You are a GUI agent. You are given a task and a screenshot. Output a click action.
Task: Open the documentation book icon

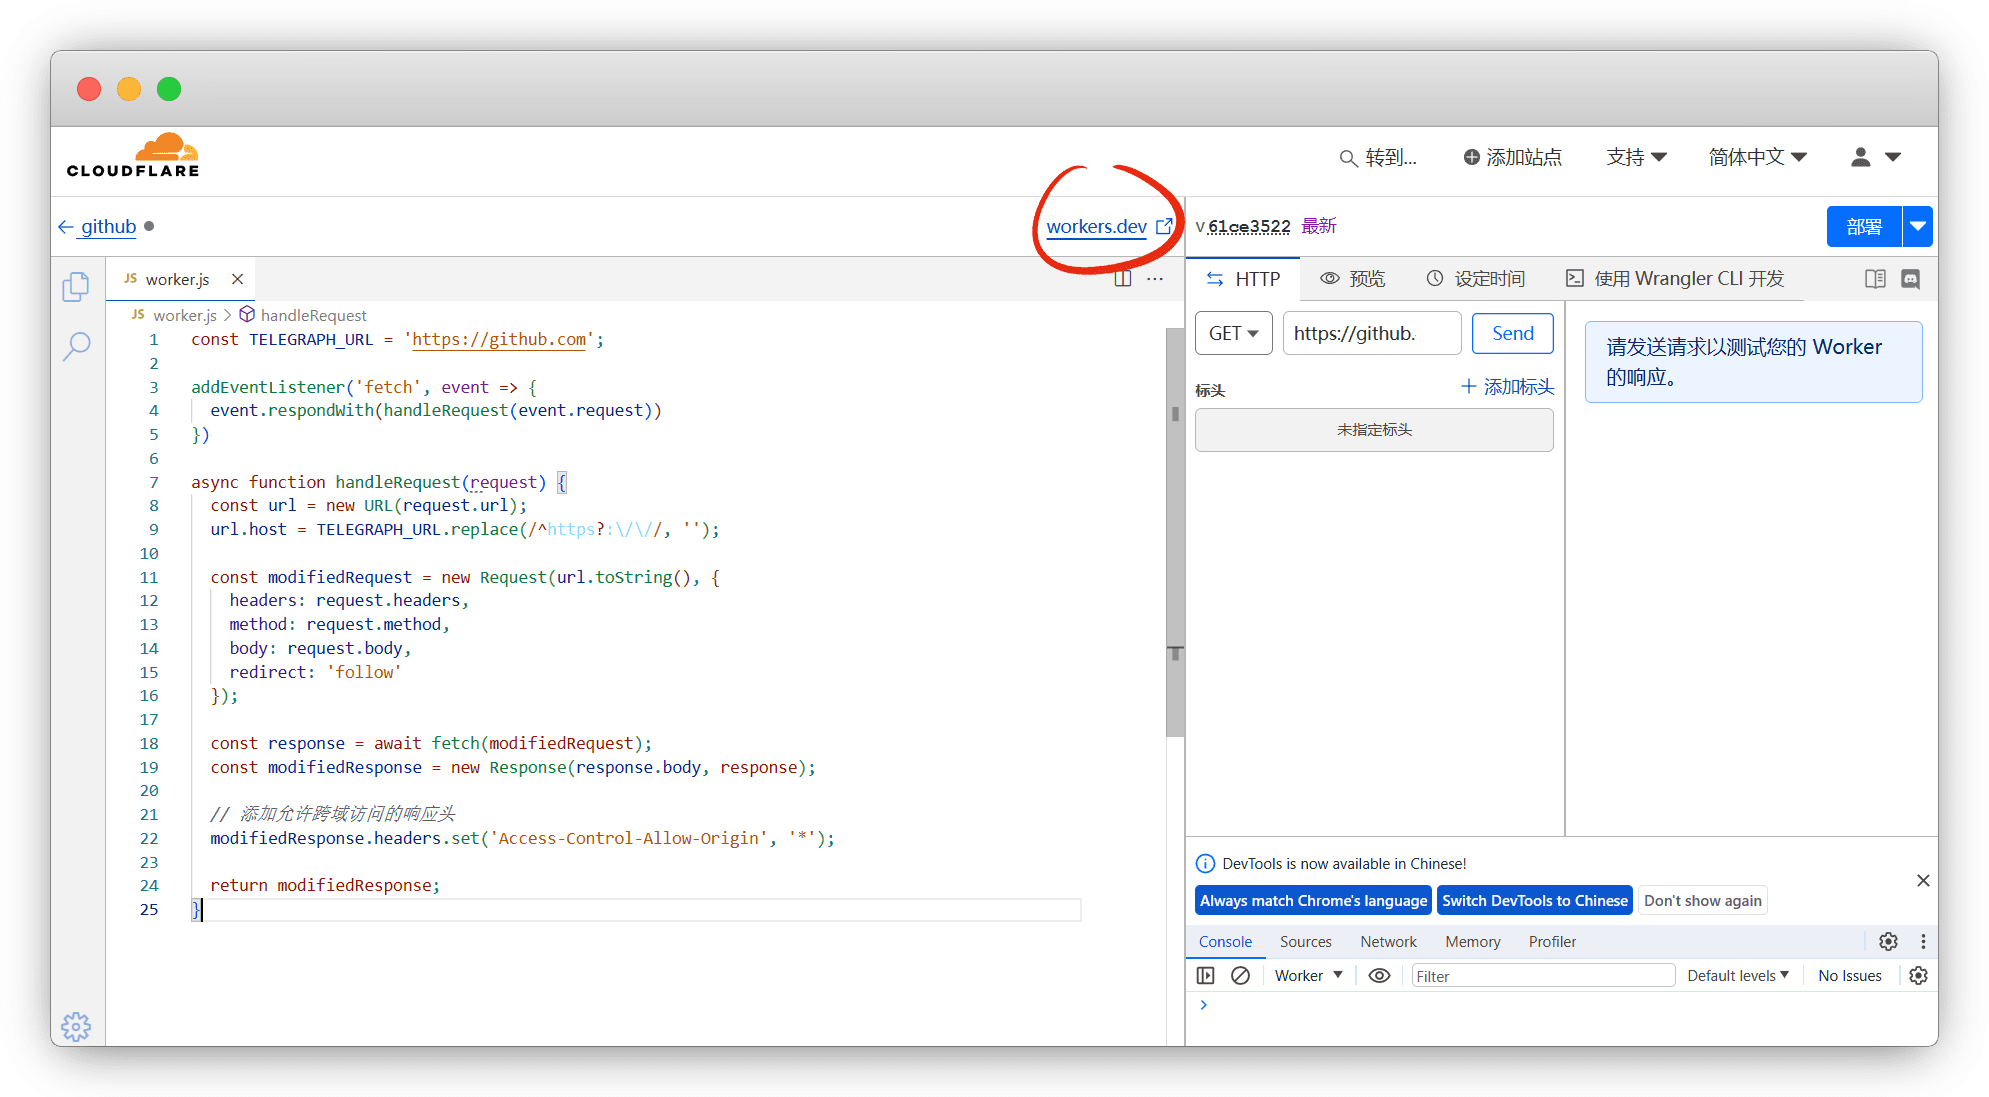[1875, 279]
